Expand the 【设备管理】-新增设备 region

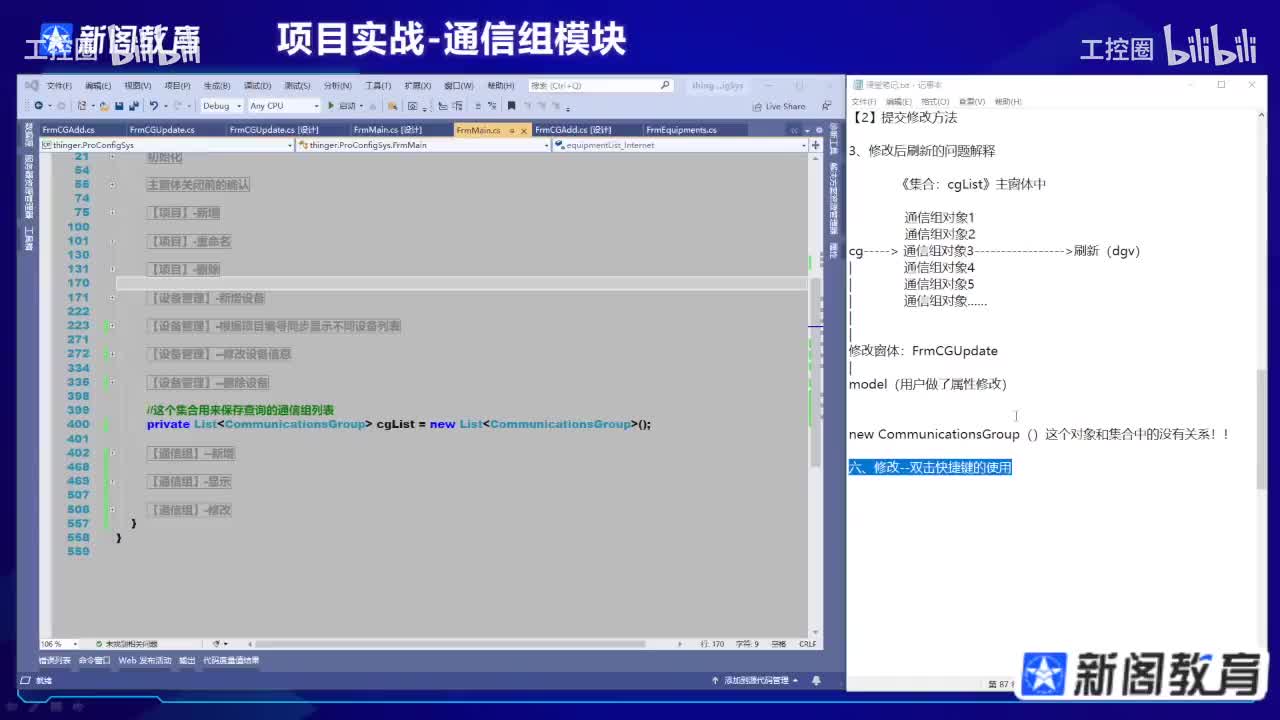pyautogui.click(x=112, y=298)
